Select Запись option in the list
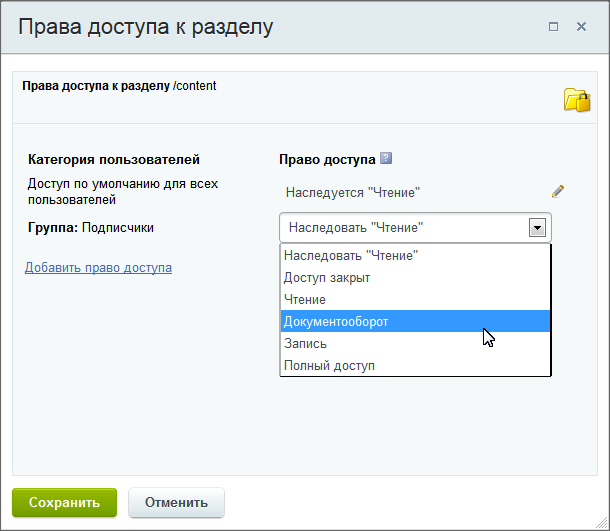The height and width of the screenshot is (531, 610). [x=415, y=343]
